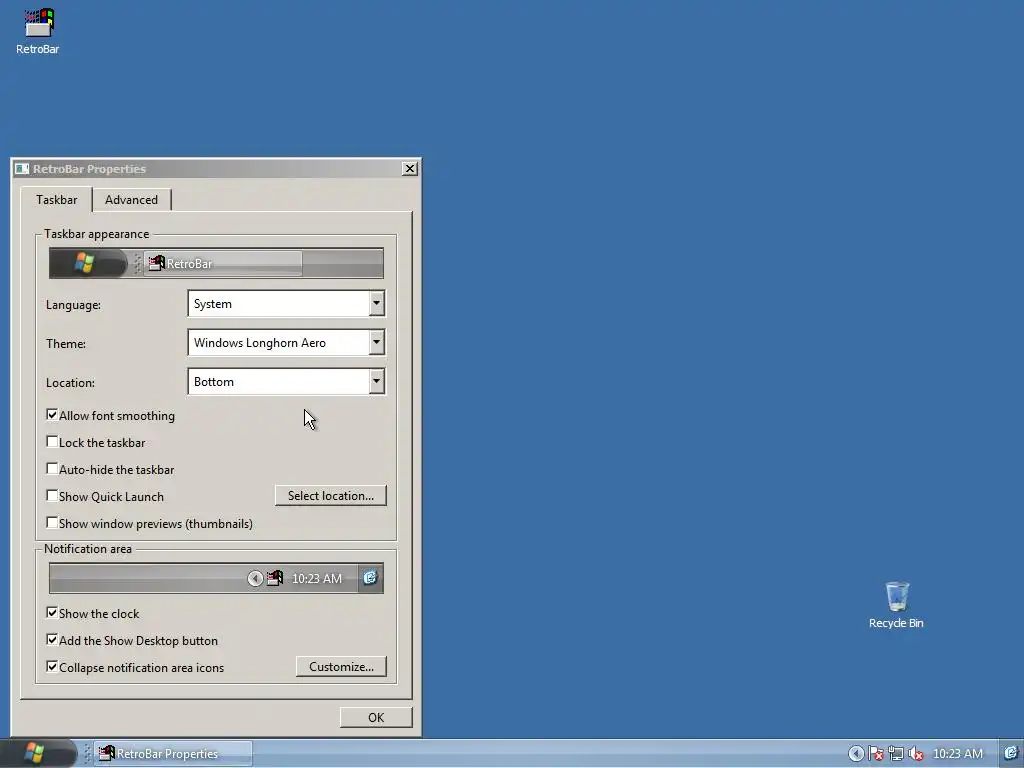Select the Recycle Bin desktop icon

point(896,605)
